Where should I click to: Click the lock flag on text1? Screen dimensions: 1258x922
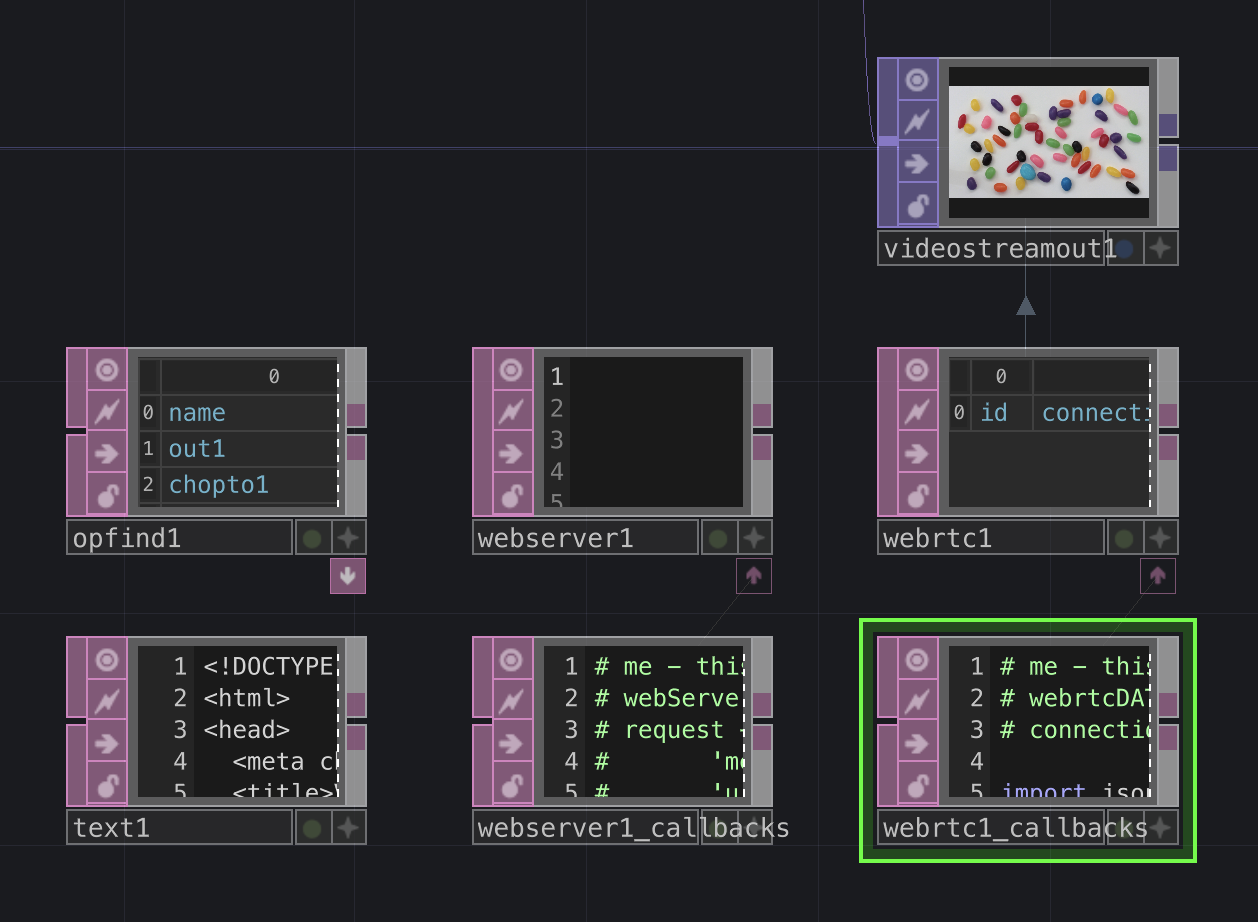point(106,785)
